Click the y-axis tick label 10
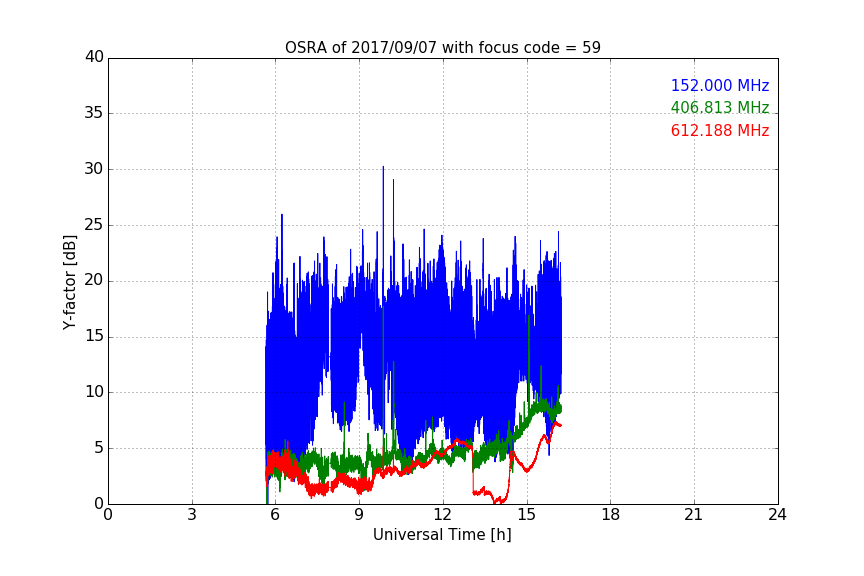864x576 pixels. [94, 392]
